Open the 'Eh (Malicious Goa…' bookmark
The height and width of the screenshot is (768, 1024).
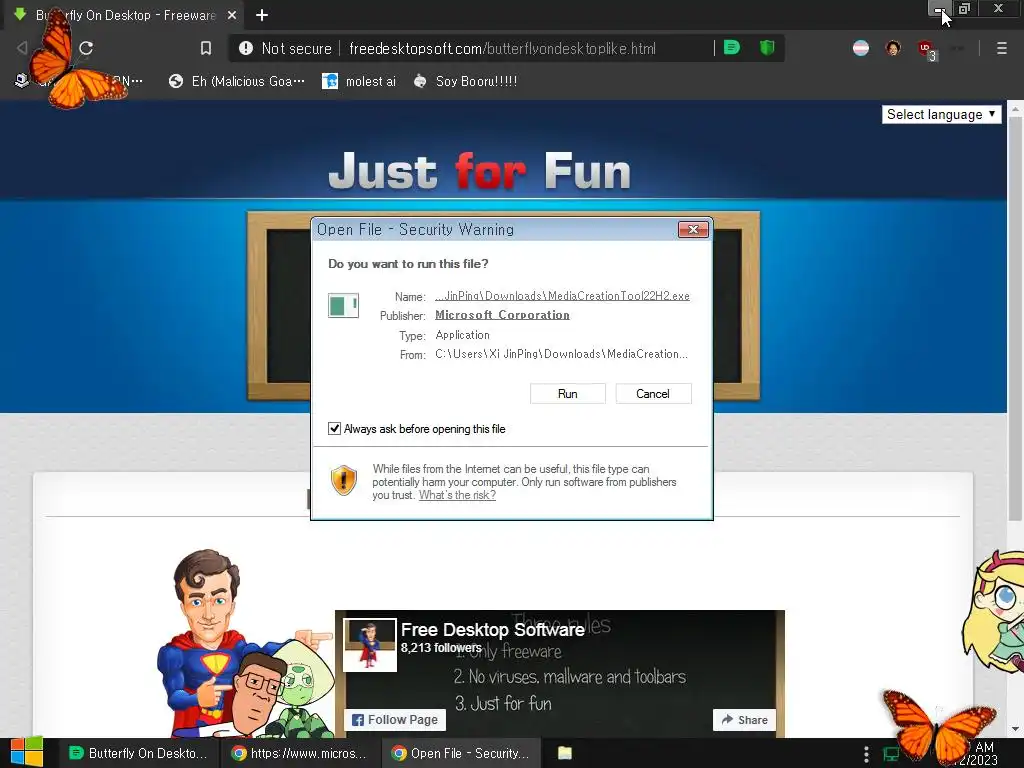tap(236, 81)
